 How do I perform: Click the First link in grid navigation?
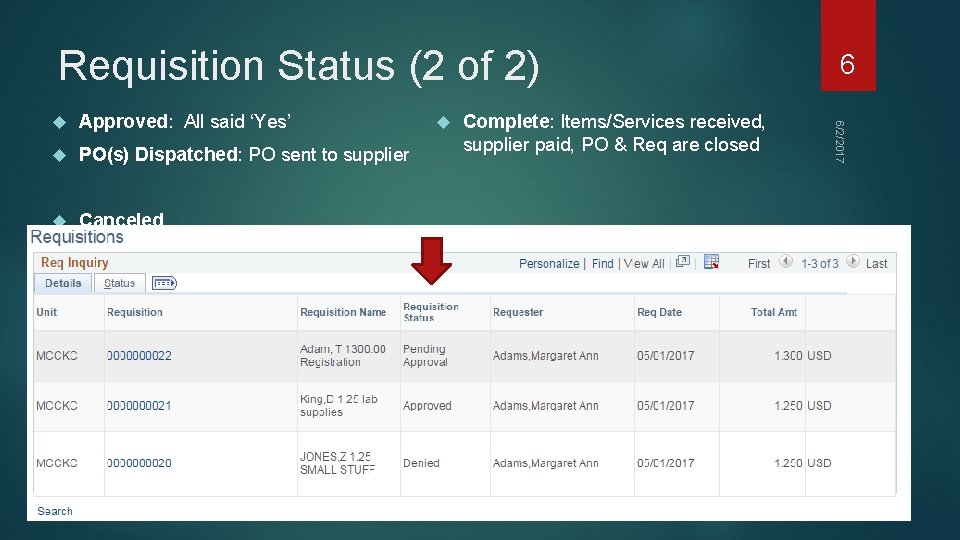pyautogui.click(x=759, y=263)
